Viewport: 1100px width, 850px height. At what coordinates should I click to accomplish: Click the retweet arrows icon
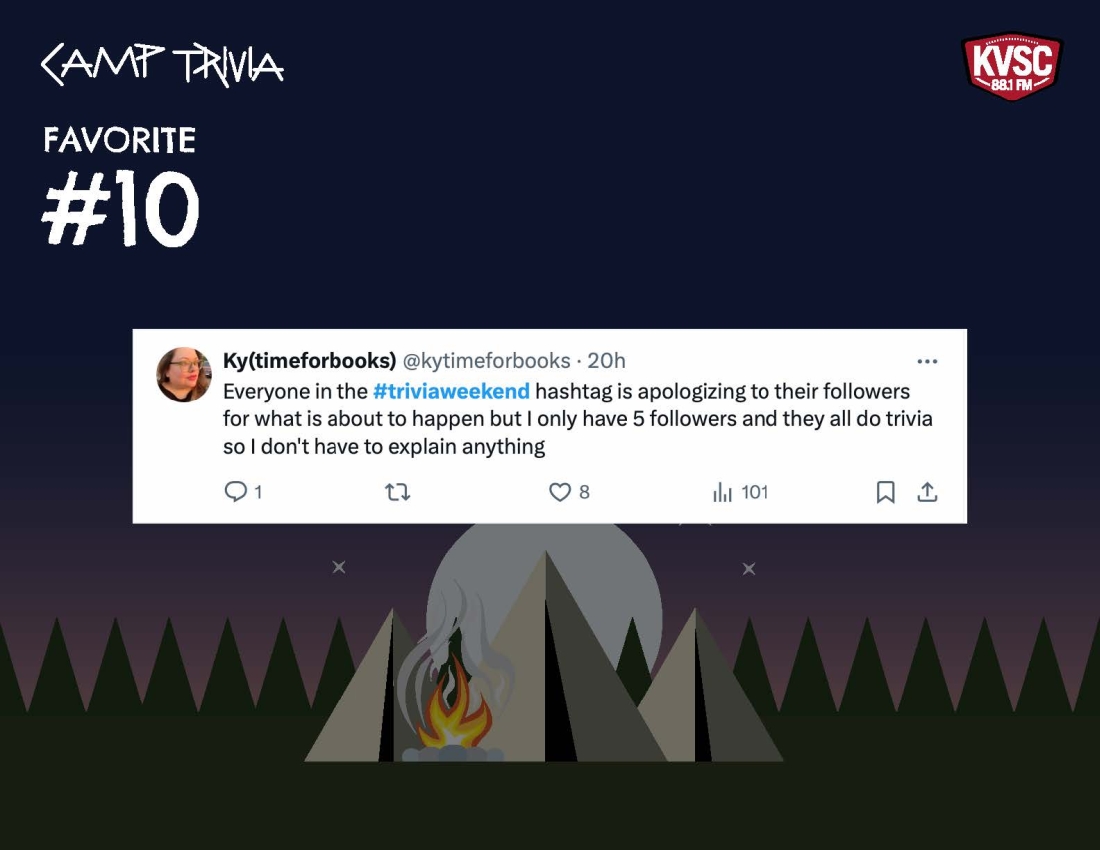coord(398,492)
